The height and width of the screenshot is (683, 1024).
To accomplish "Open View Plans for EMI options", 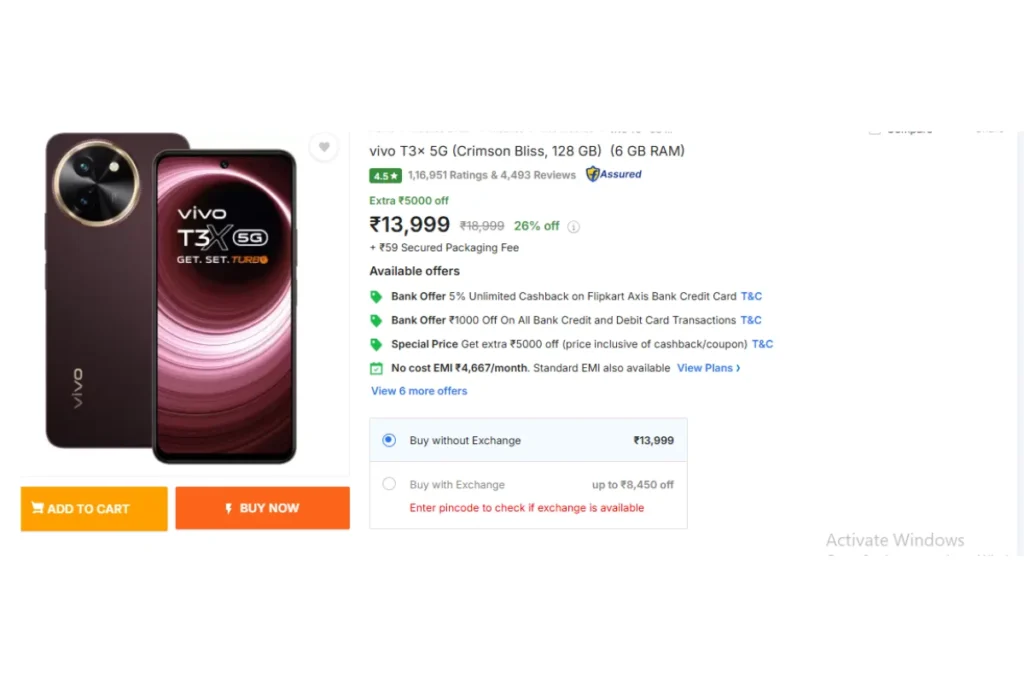I will pyautogui.click(x=709, y=368).
